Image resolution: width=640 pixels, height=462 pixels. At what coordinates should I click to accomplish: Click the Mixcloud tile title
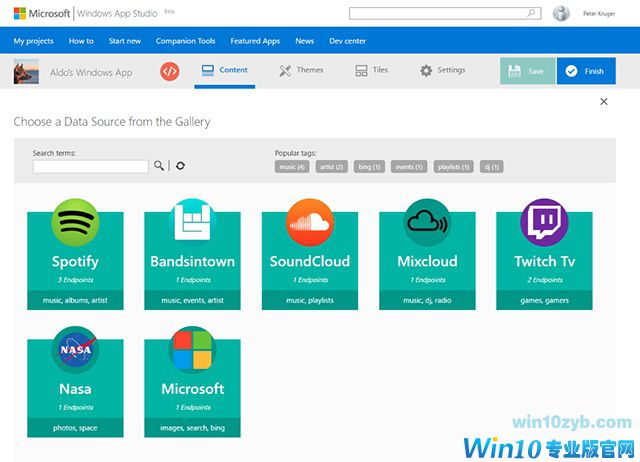click(x=427, y=261)
